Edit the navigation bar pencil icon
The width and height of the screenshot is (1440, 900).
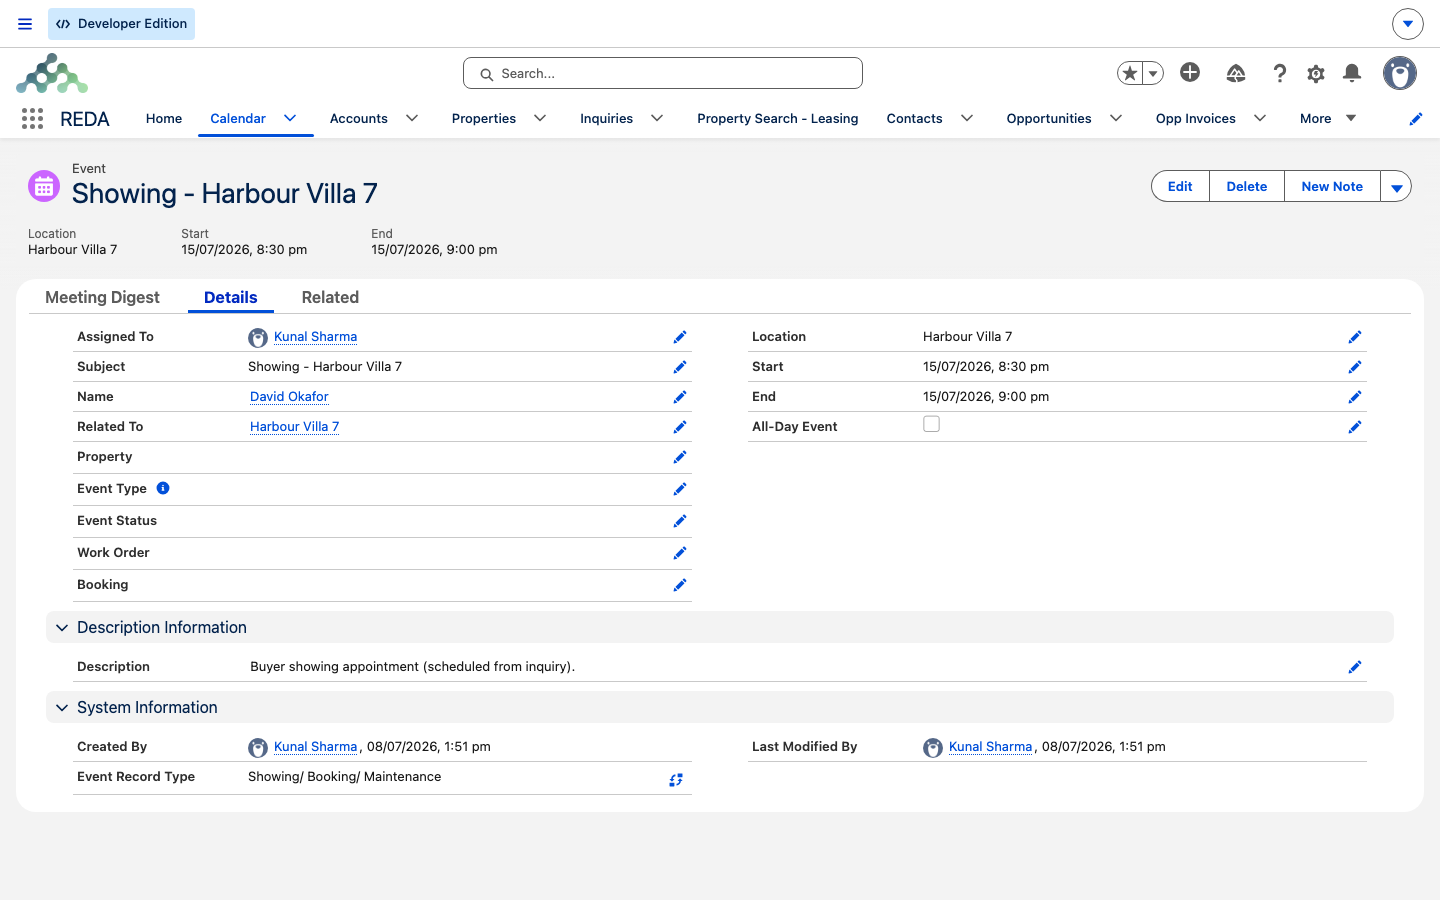point(1416,119)
